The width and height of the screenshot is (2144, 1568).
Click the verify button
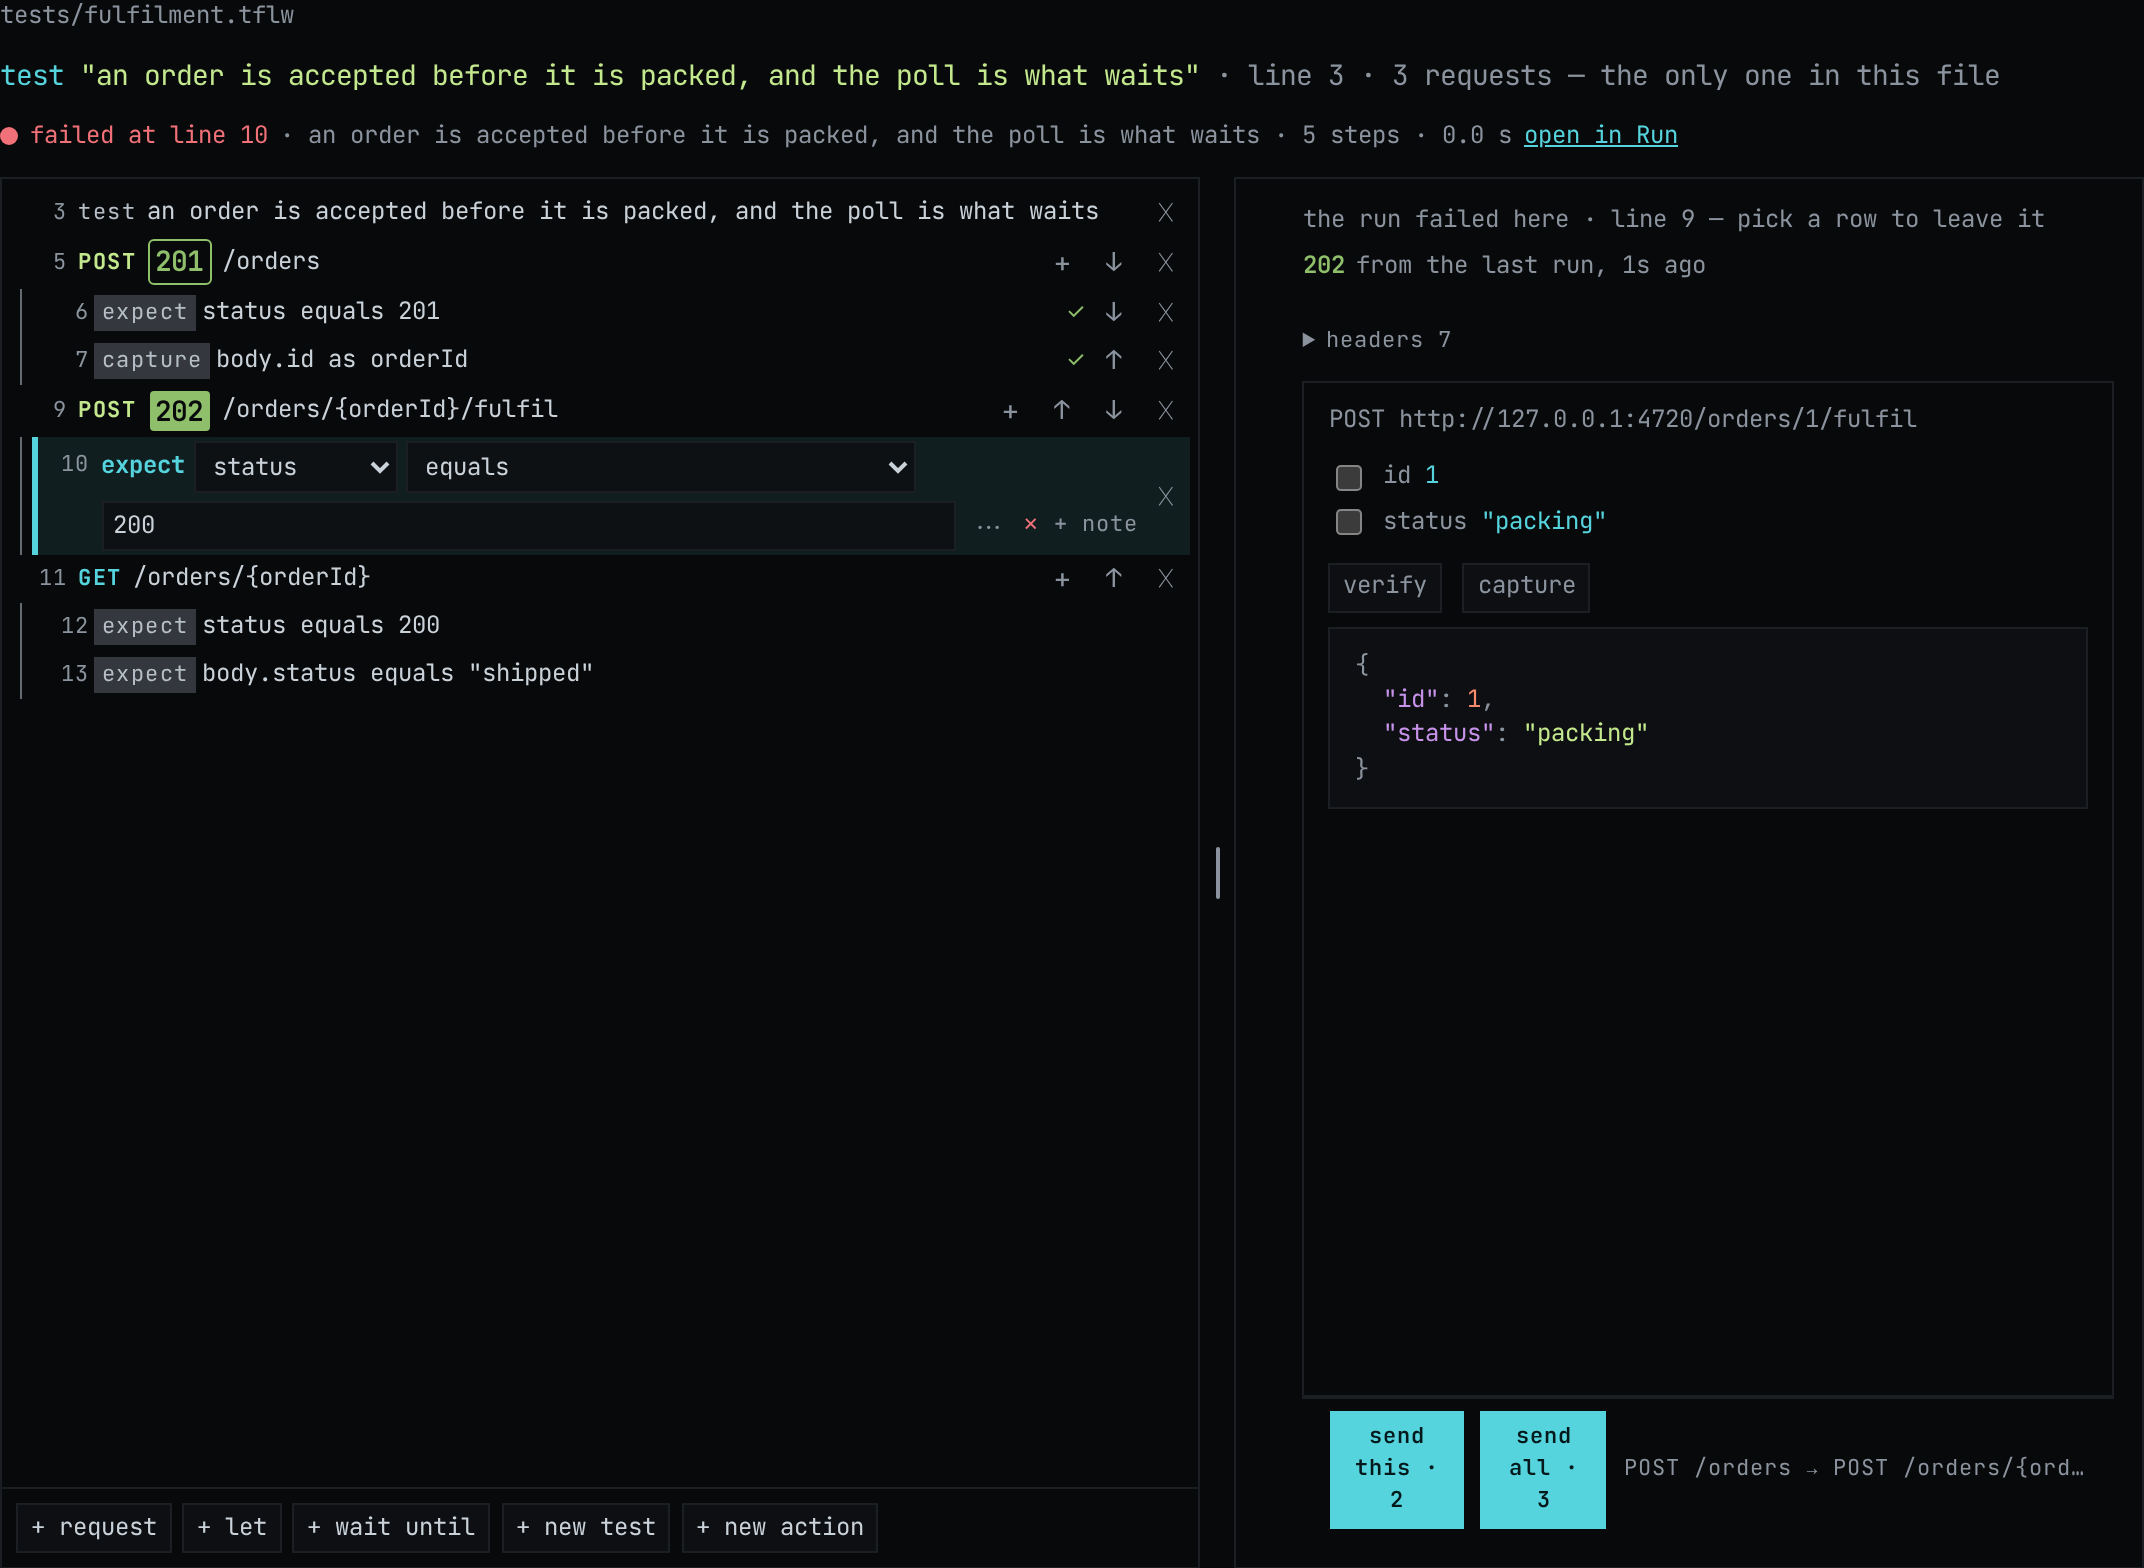1385,586
